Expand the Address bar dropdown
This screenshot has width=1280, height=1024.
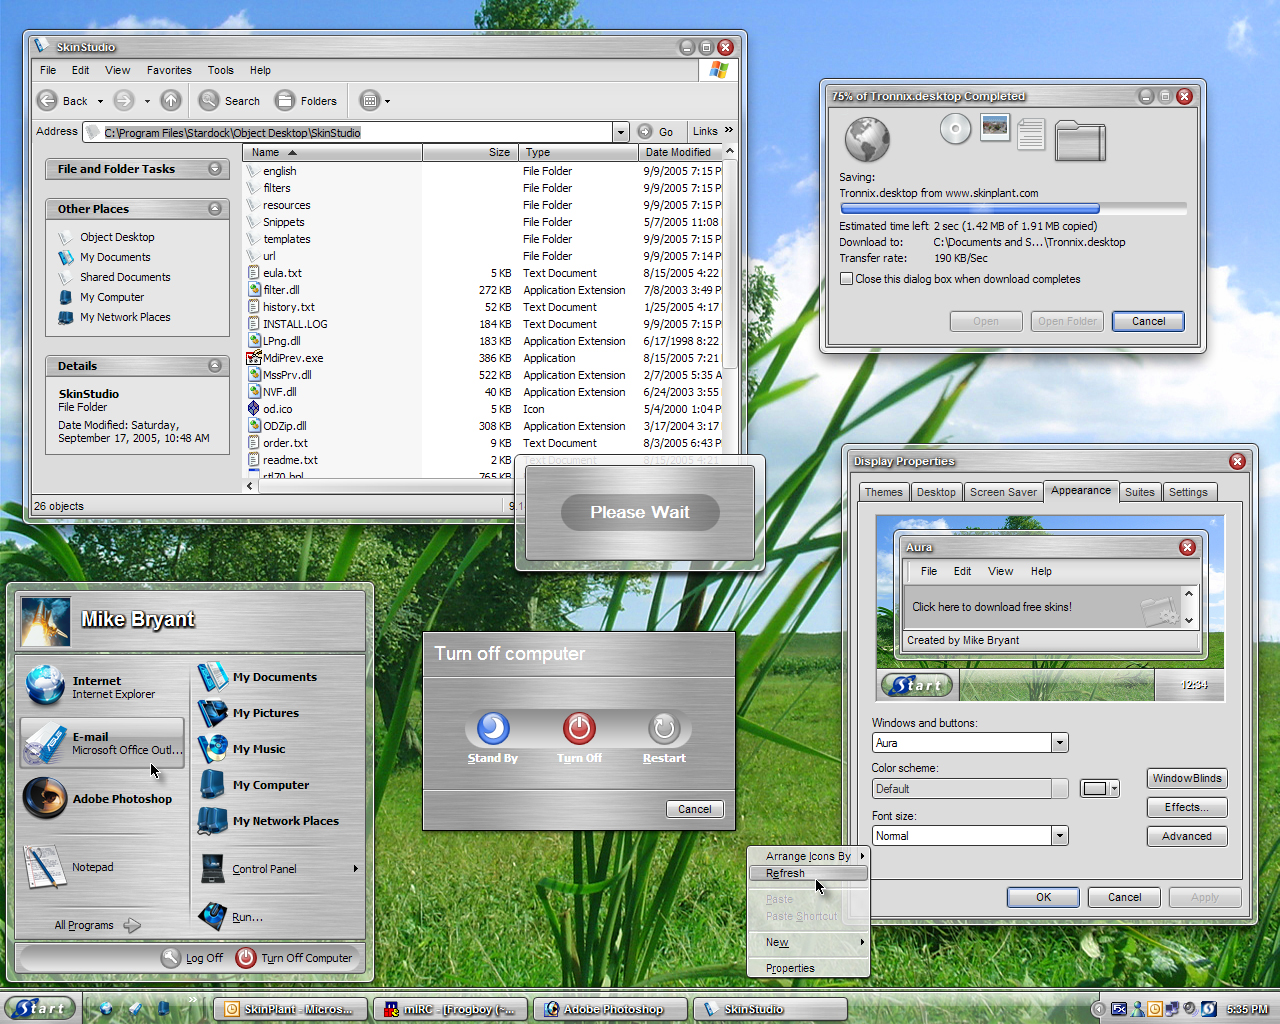[621, 132]
